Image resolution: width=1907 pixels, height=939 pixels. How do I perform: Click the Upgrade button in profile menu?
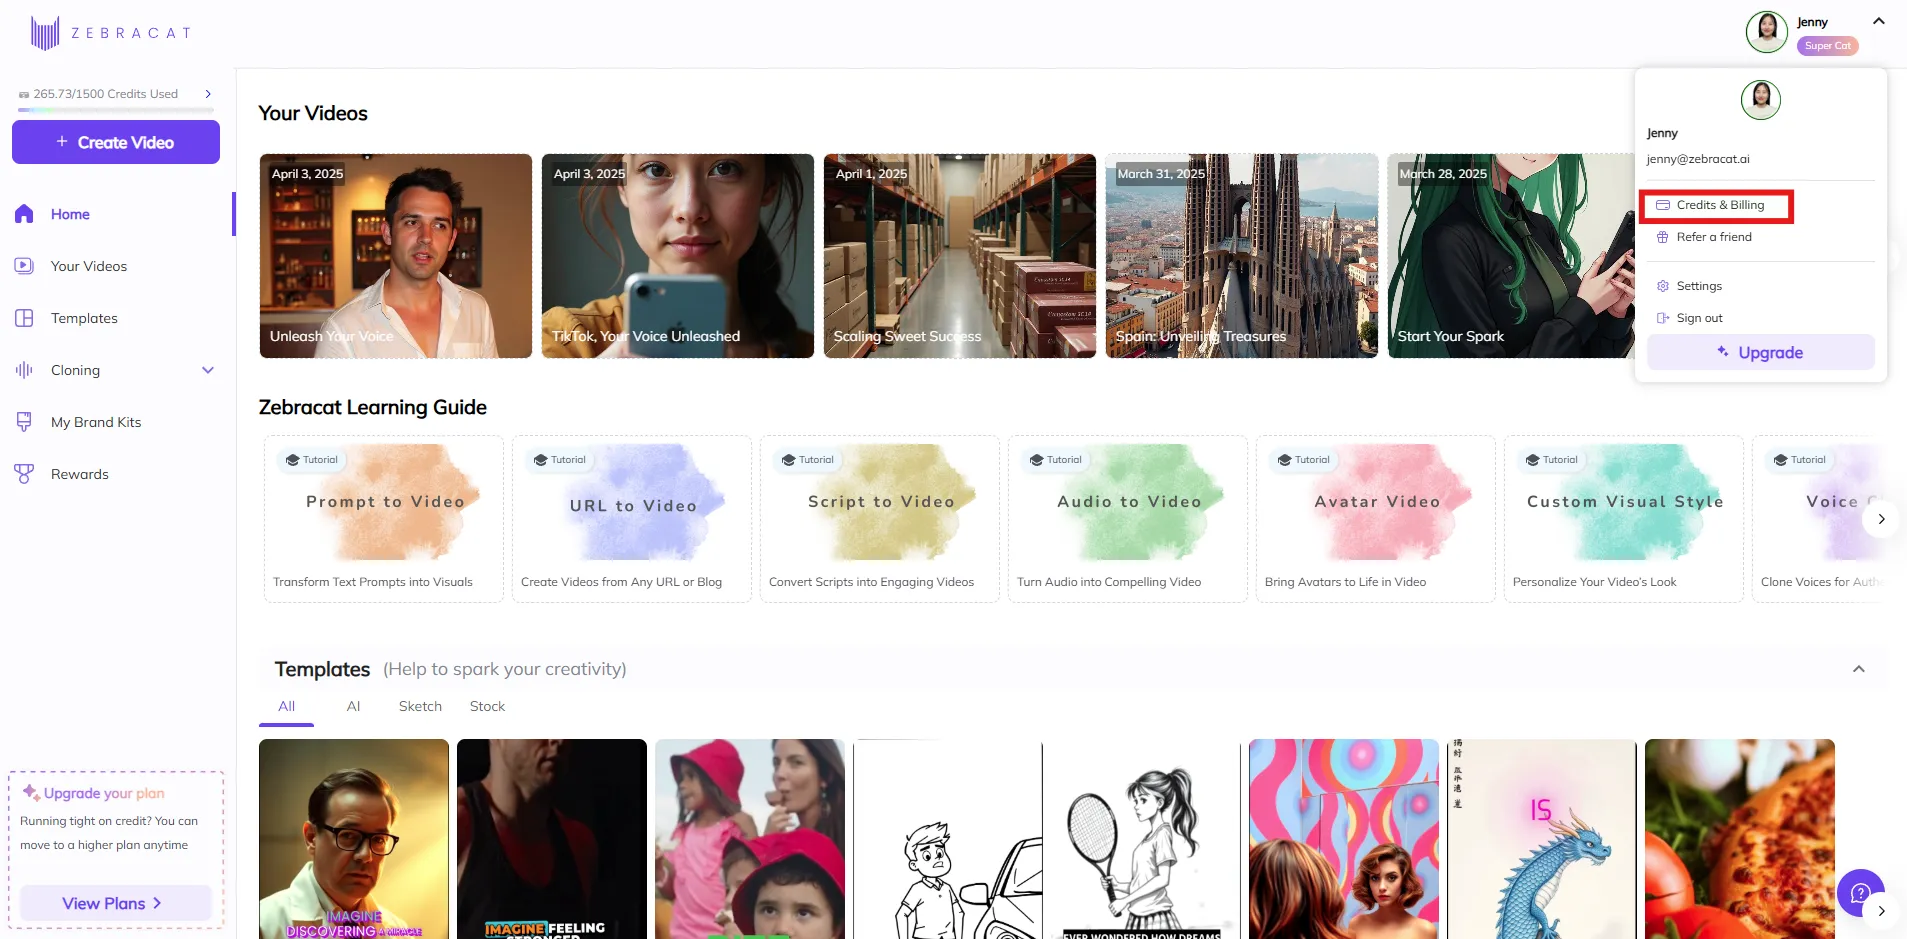[x=1761, y=352]
